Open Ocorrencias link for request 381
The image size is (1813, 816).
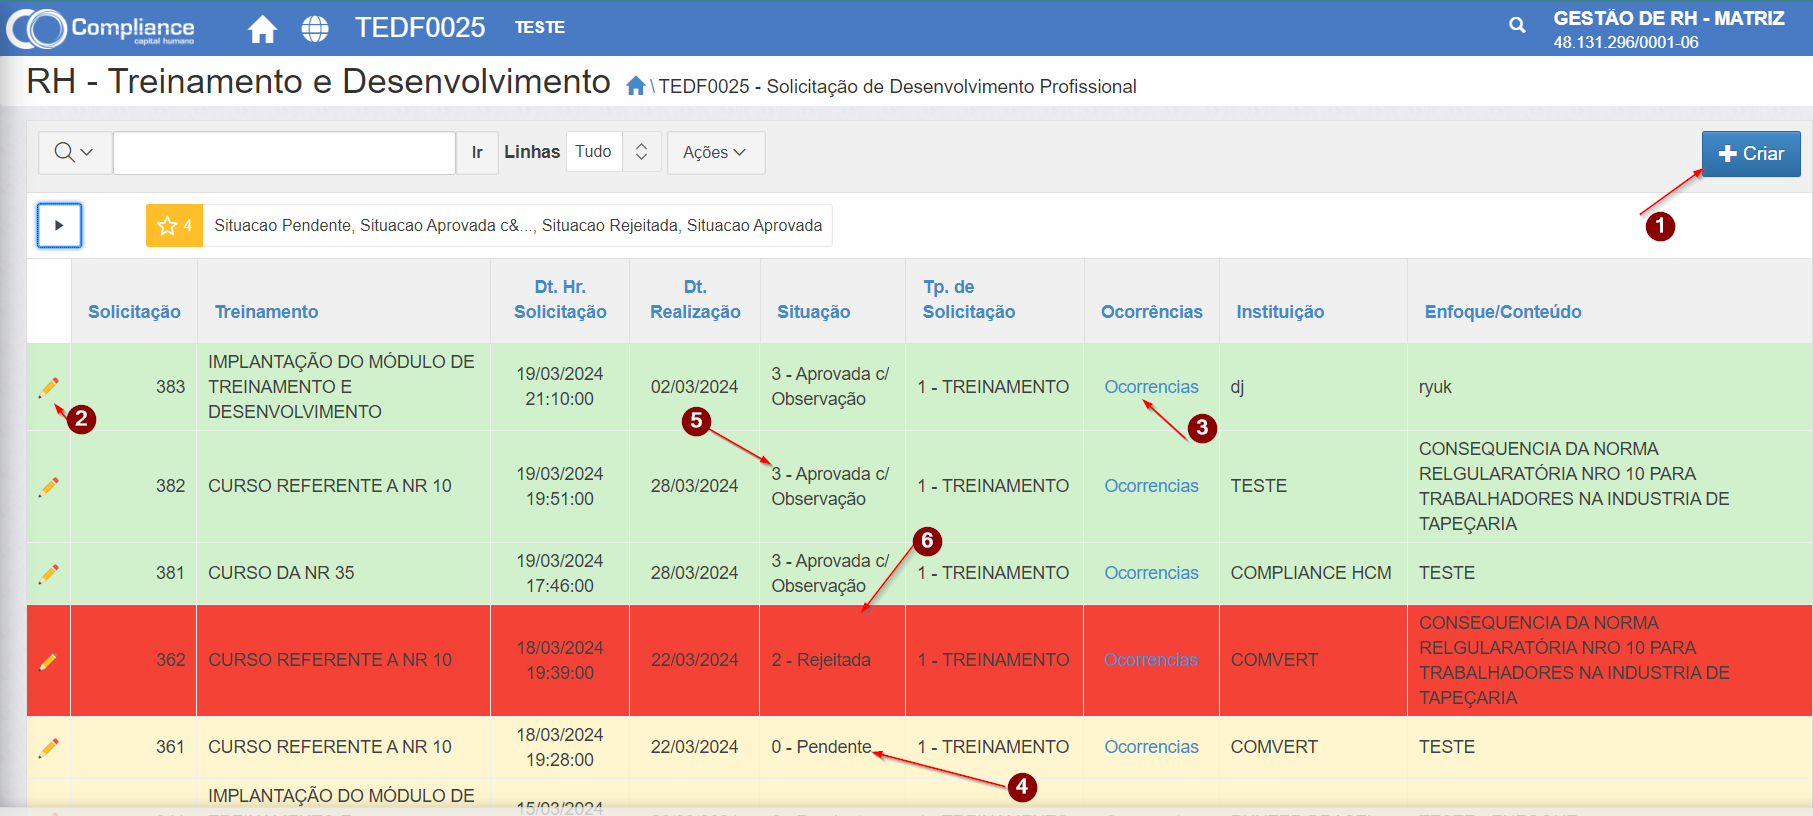pyautogui.click(x=1151, y=573)
